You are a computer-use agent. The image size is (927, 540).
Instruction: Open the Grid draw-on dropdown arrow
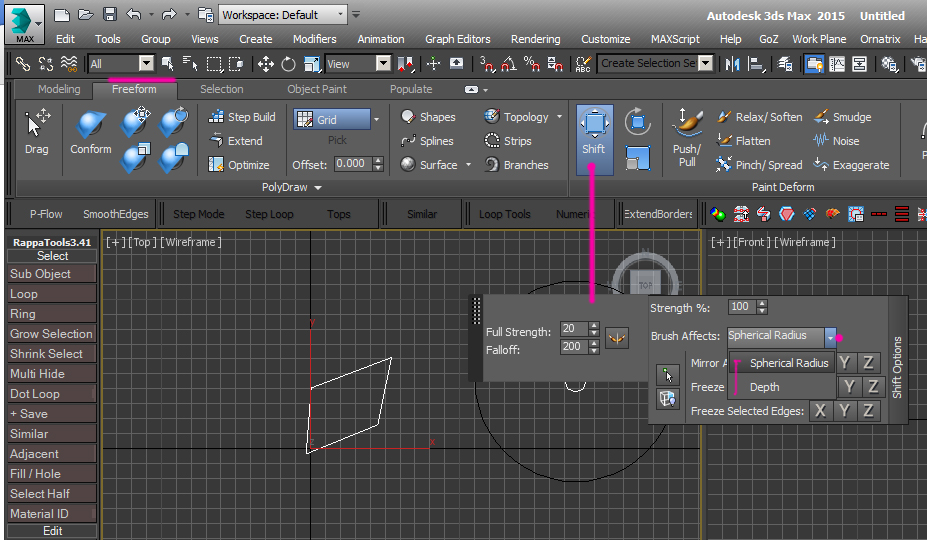(x=377, y=119)
